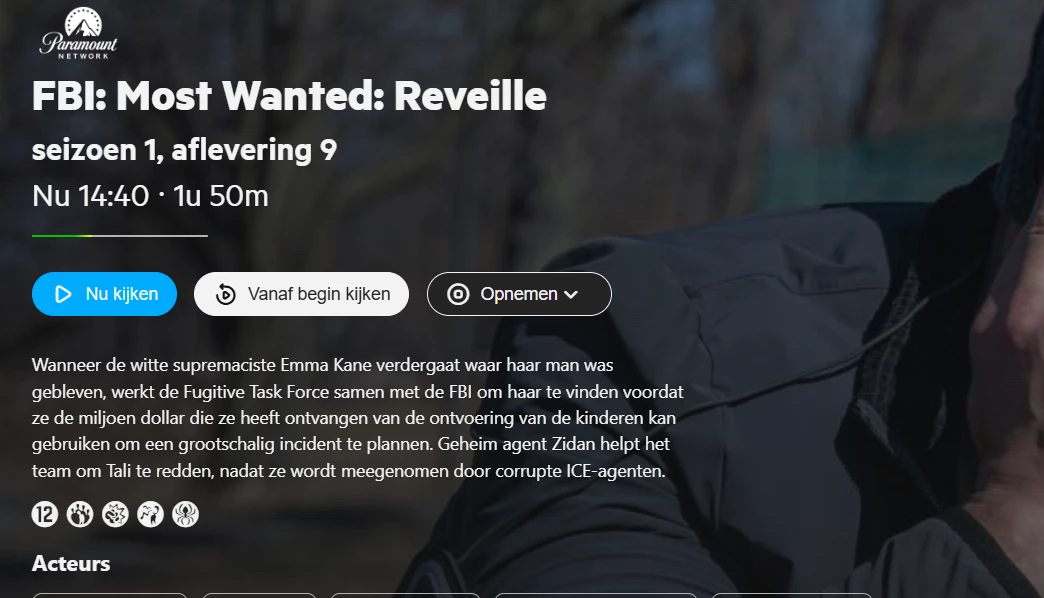Click the episode synopsis about Emma Kane
Image resolution: width=1044 pixels, height=598 pixels.
[x=358, y=418]
